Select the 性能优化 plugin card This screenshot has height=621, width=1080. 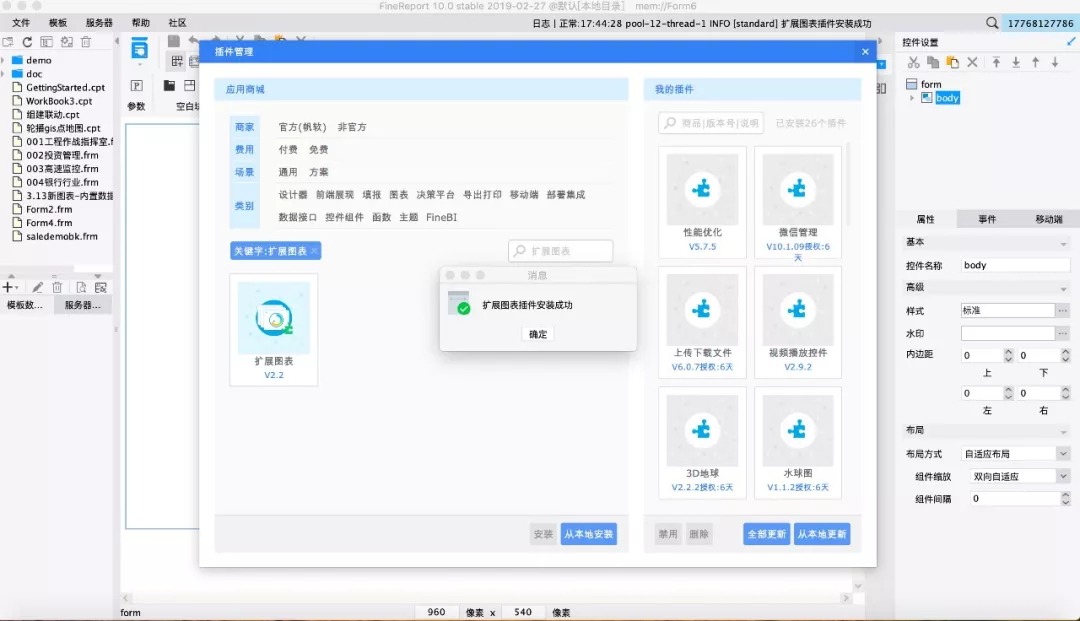[702, 202]
